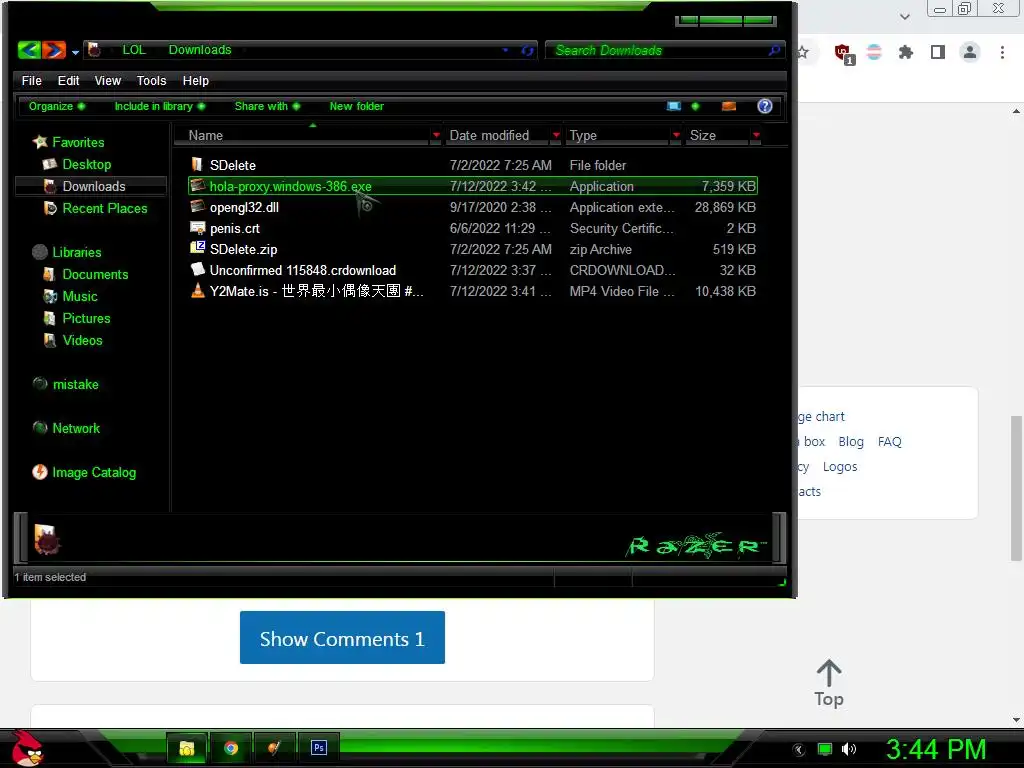The height and width of the screenshot is (768, 1024).
Task: Select the opengl32.dll file
Action: tap(473, 207)
